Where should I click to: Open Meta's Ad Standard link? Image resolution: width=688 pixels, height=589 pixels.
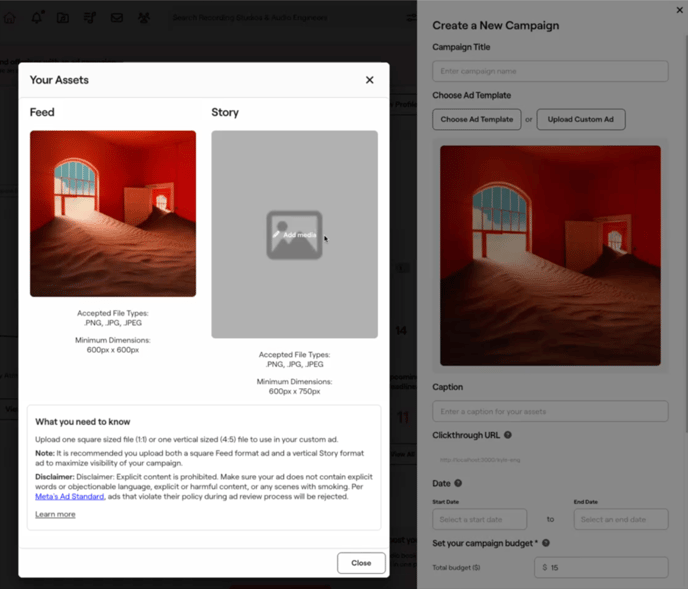pyautogui.click(x=70, y=496)
